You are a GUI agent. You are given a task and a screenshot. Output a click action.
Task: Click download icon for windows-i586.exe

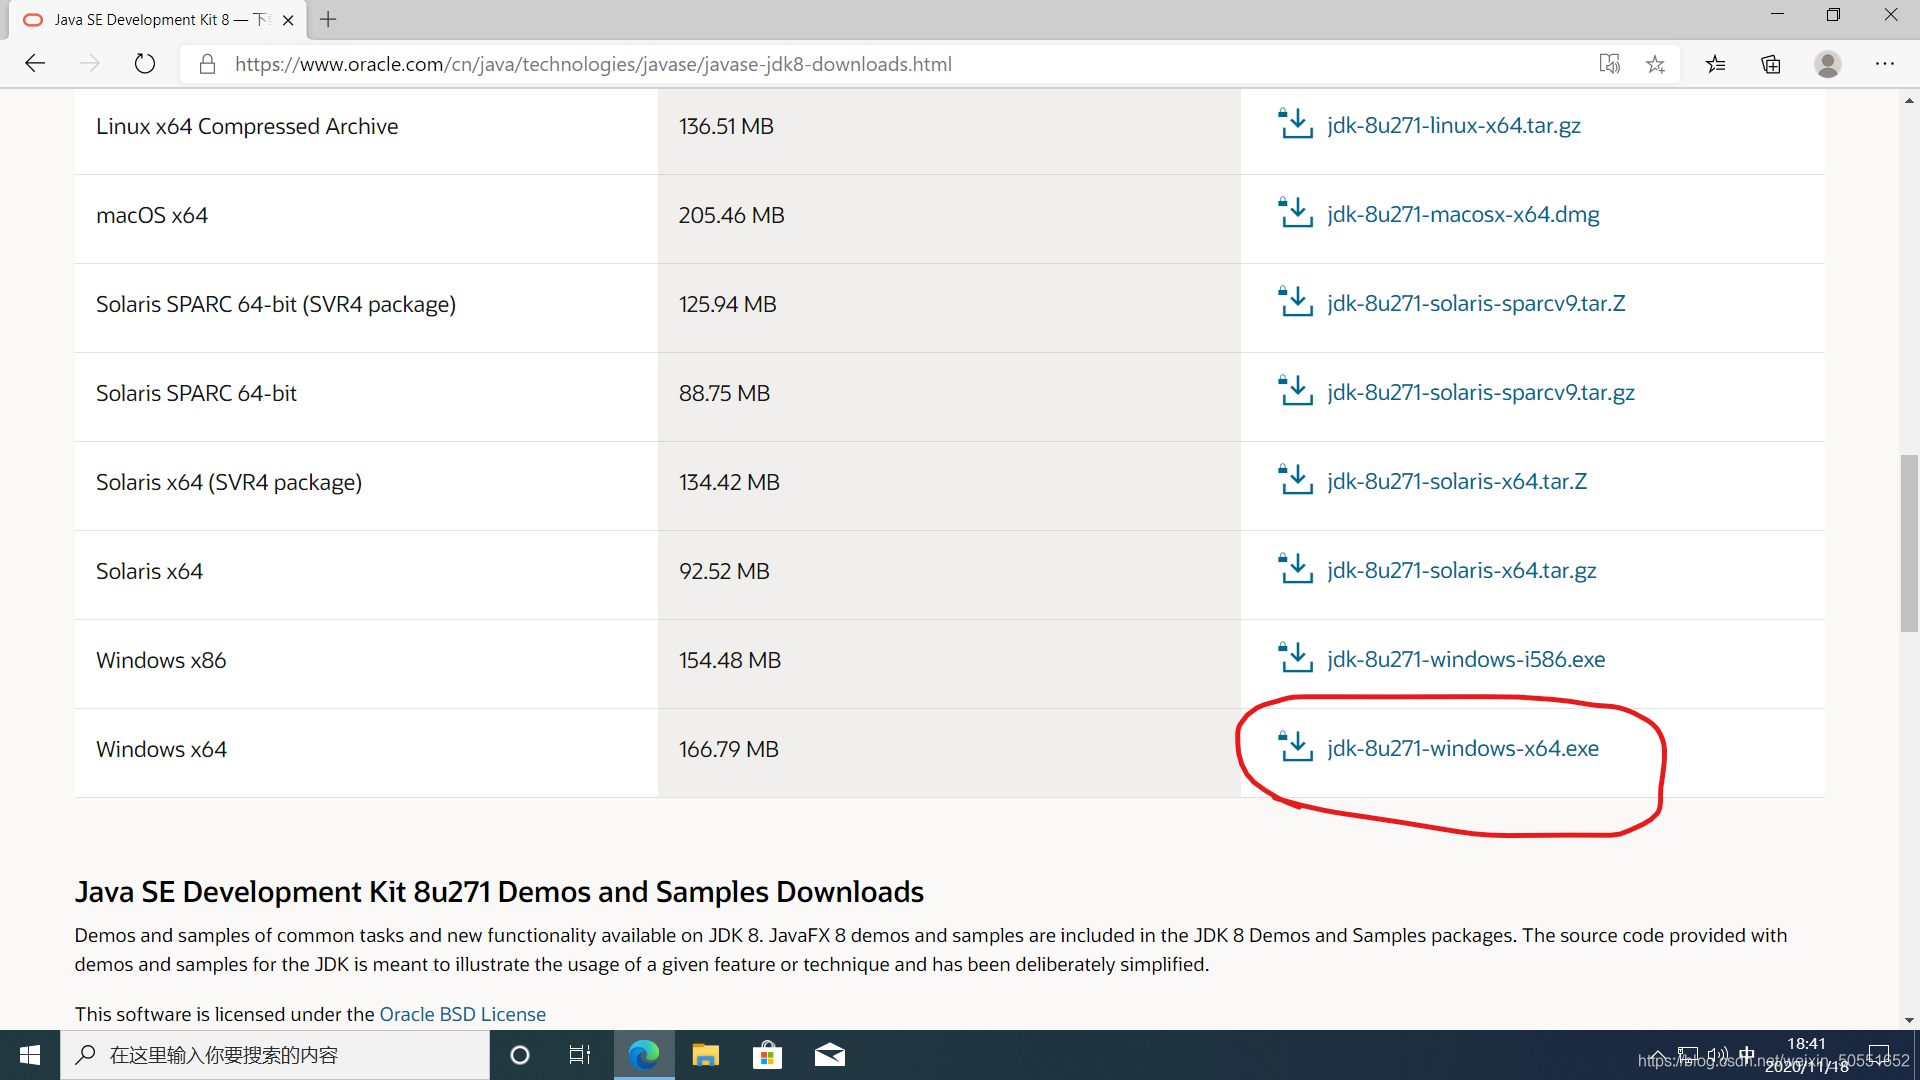[1296, 658]
